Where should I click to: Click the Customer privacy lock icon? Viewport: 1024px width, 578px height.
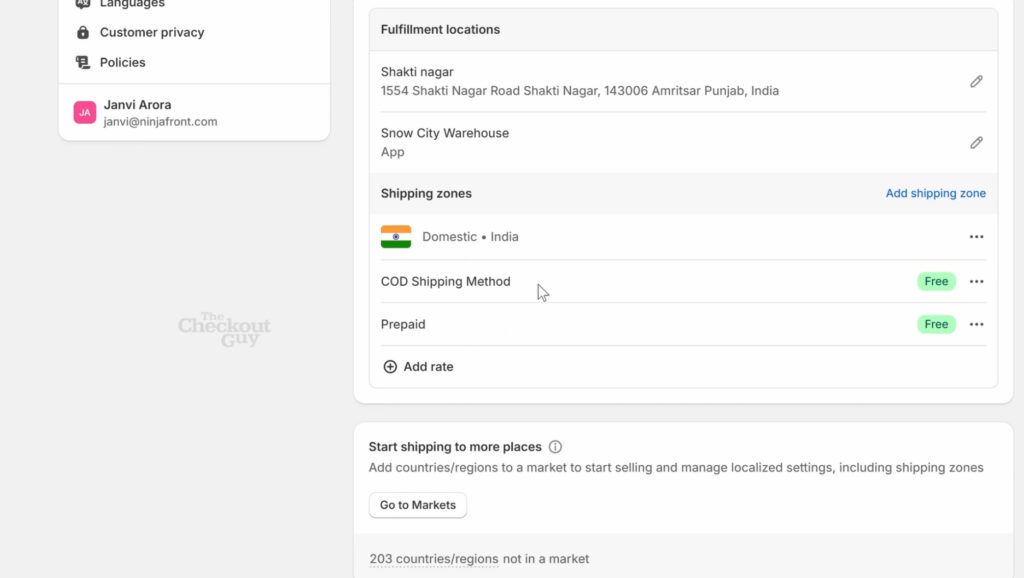click(x=82, y=32)
